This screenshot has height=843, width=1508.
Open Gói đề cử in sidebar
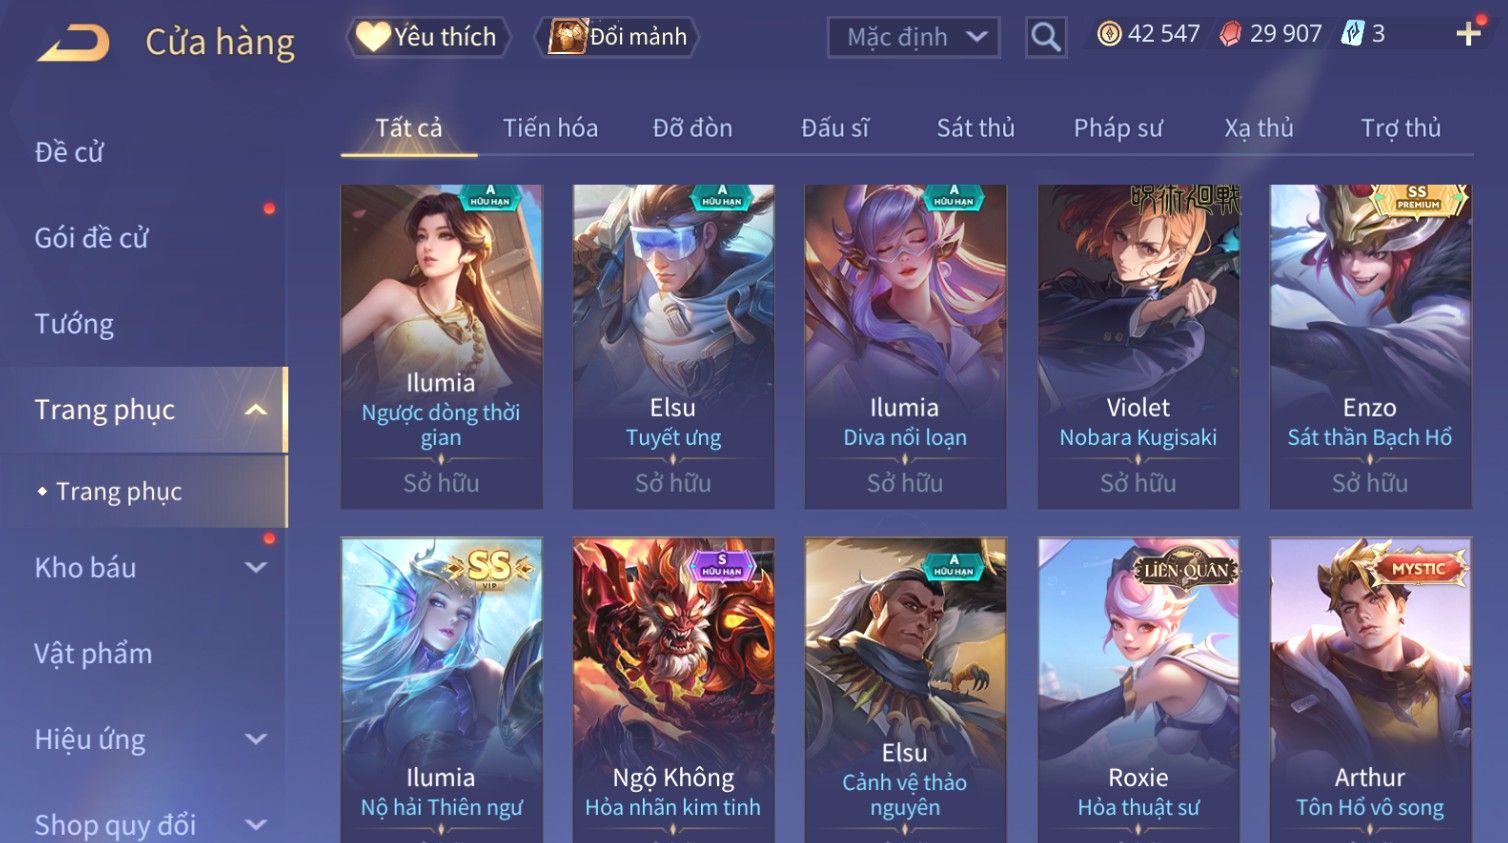tap(91, 238)
